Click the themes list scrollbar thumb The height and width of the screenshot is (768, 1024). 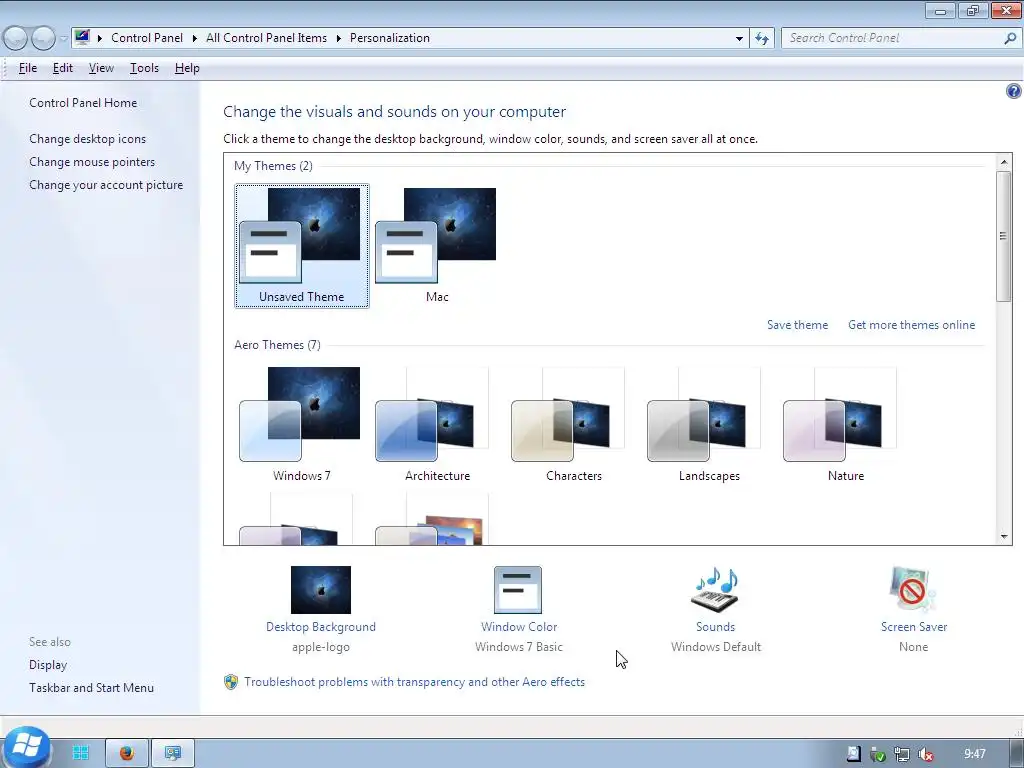coord(1004,236)
